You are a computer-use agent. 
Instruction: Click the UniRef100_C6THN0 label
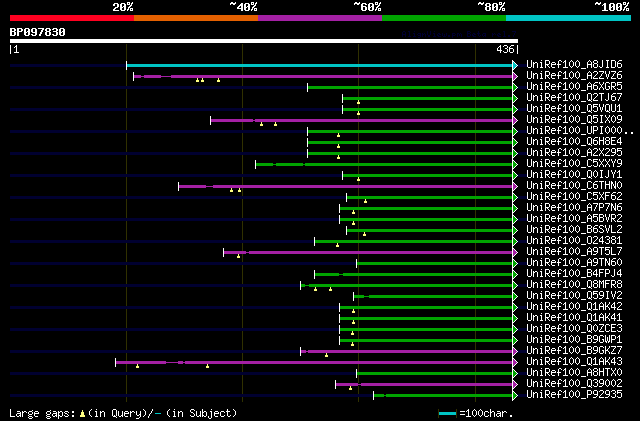574,186
